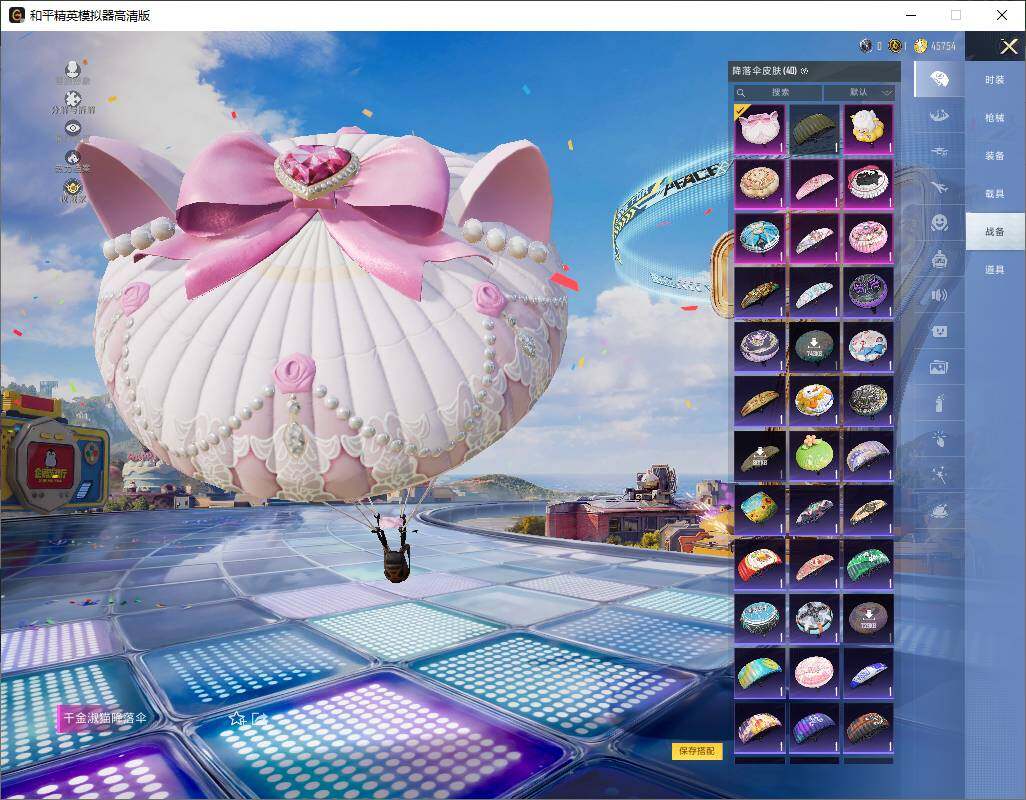Screen dimensions: 1026x800
Task: Expand the 默认 sort dropdown
Action: (x=859, y=92)
